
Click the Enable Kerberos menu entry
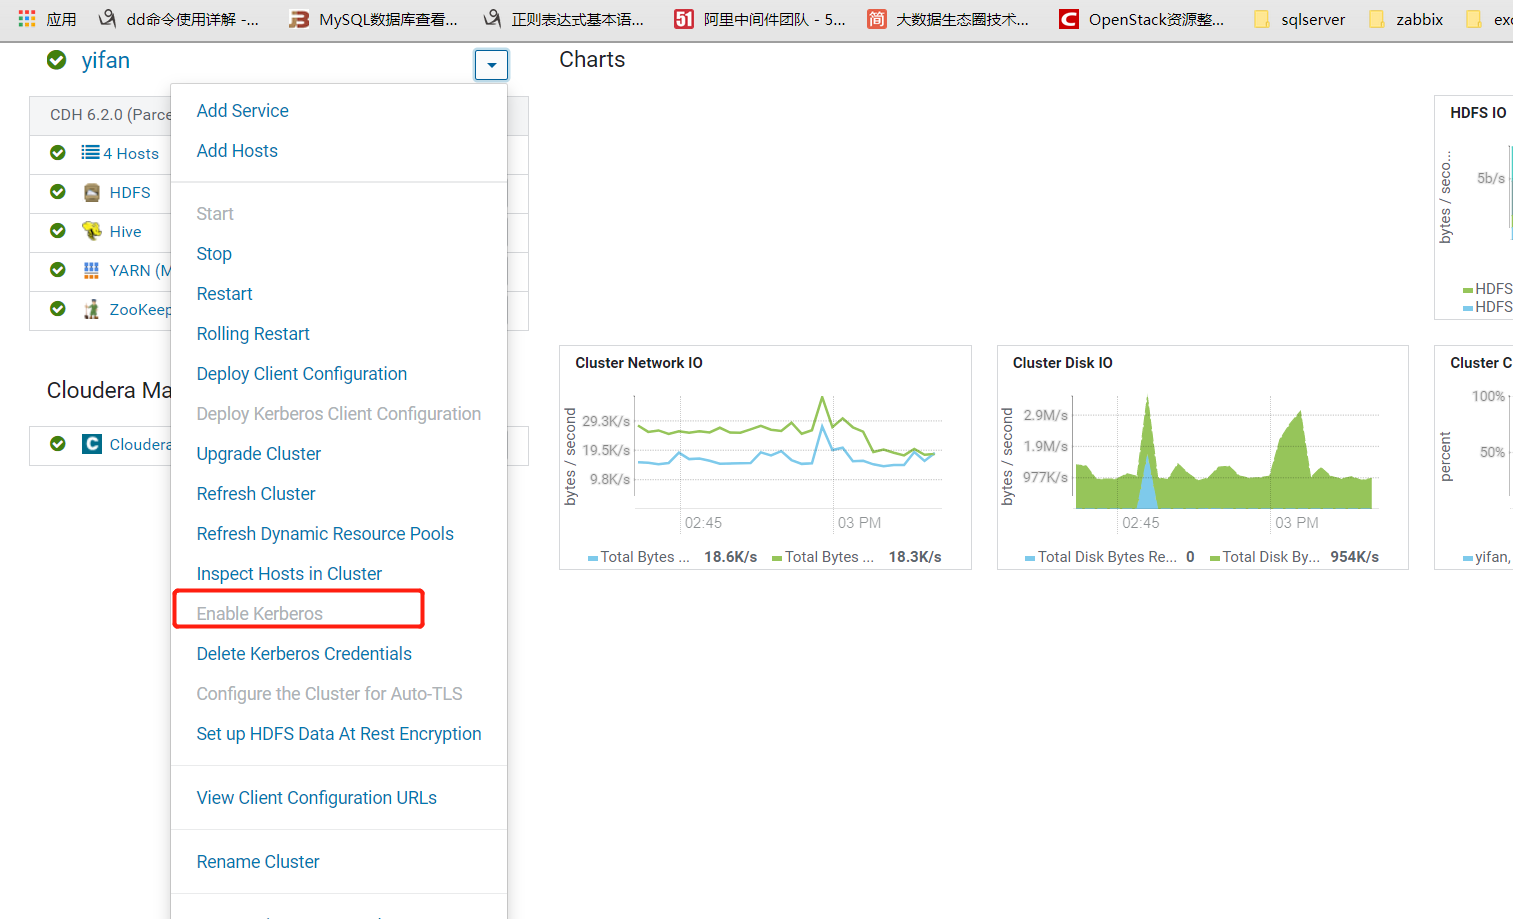(x=259, y=614)
